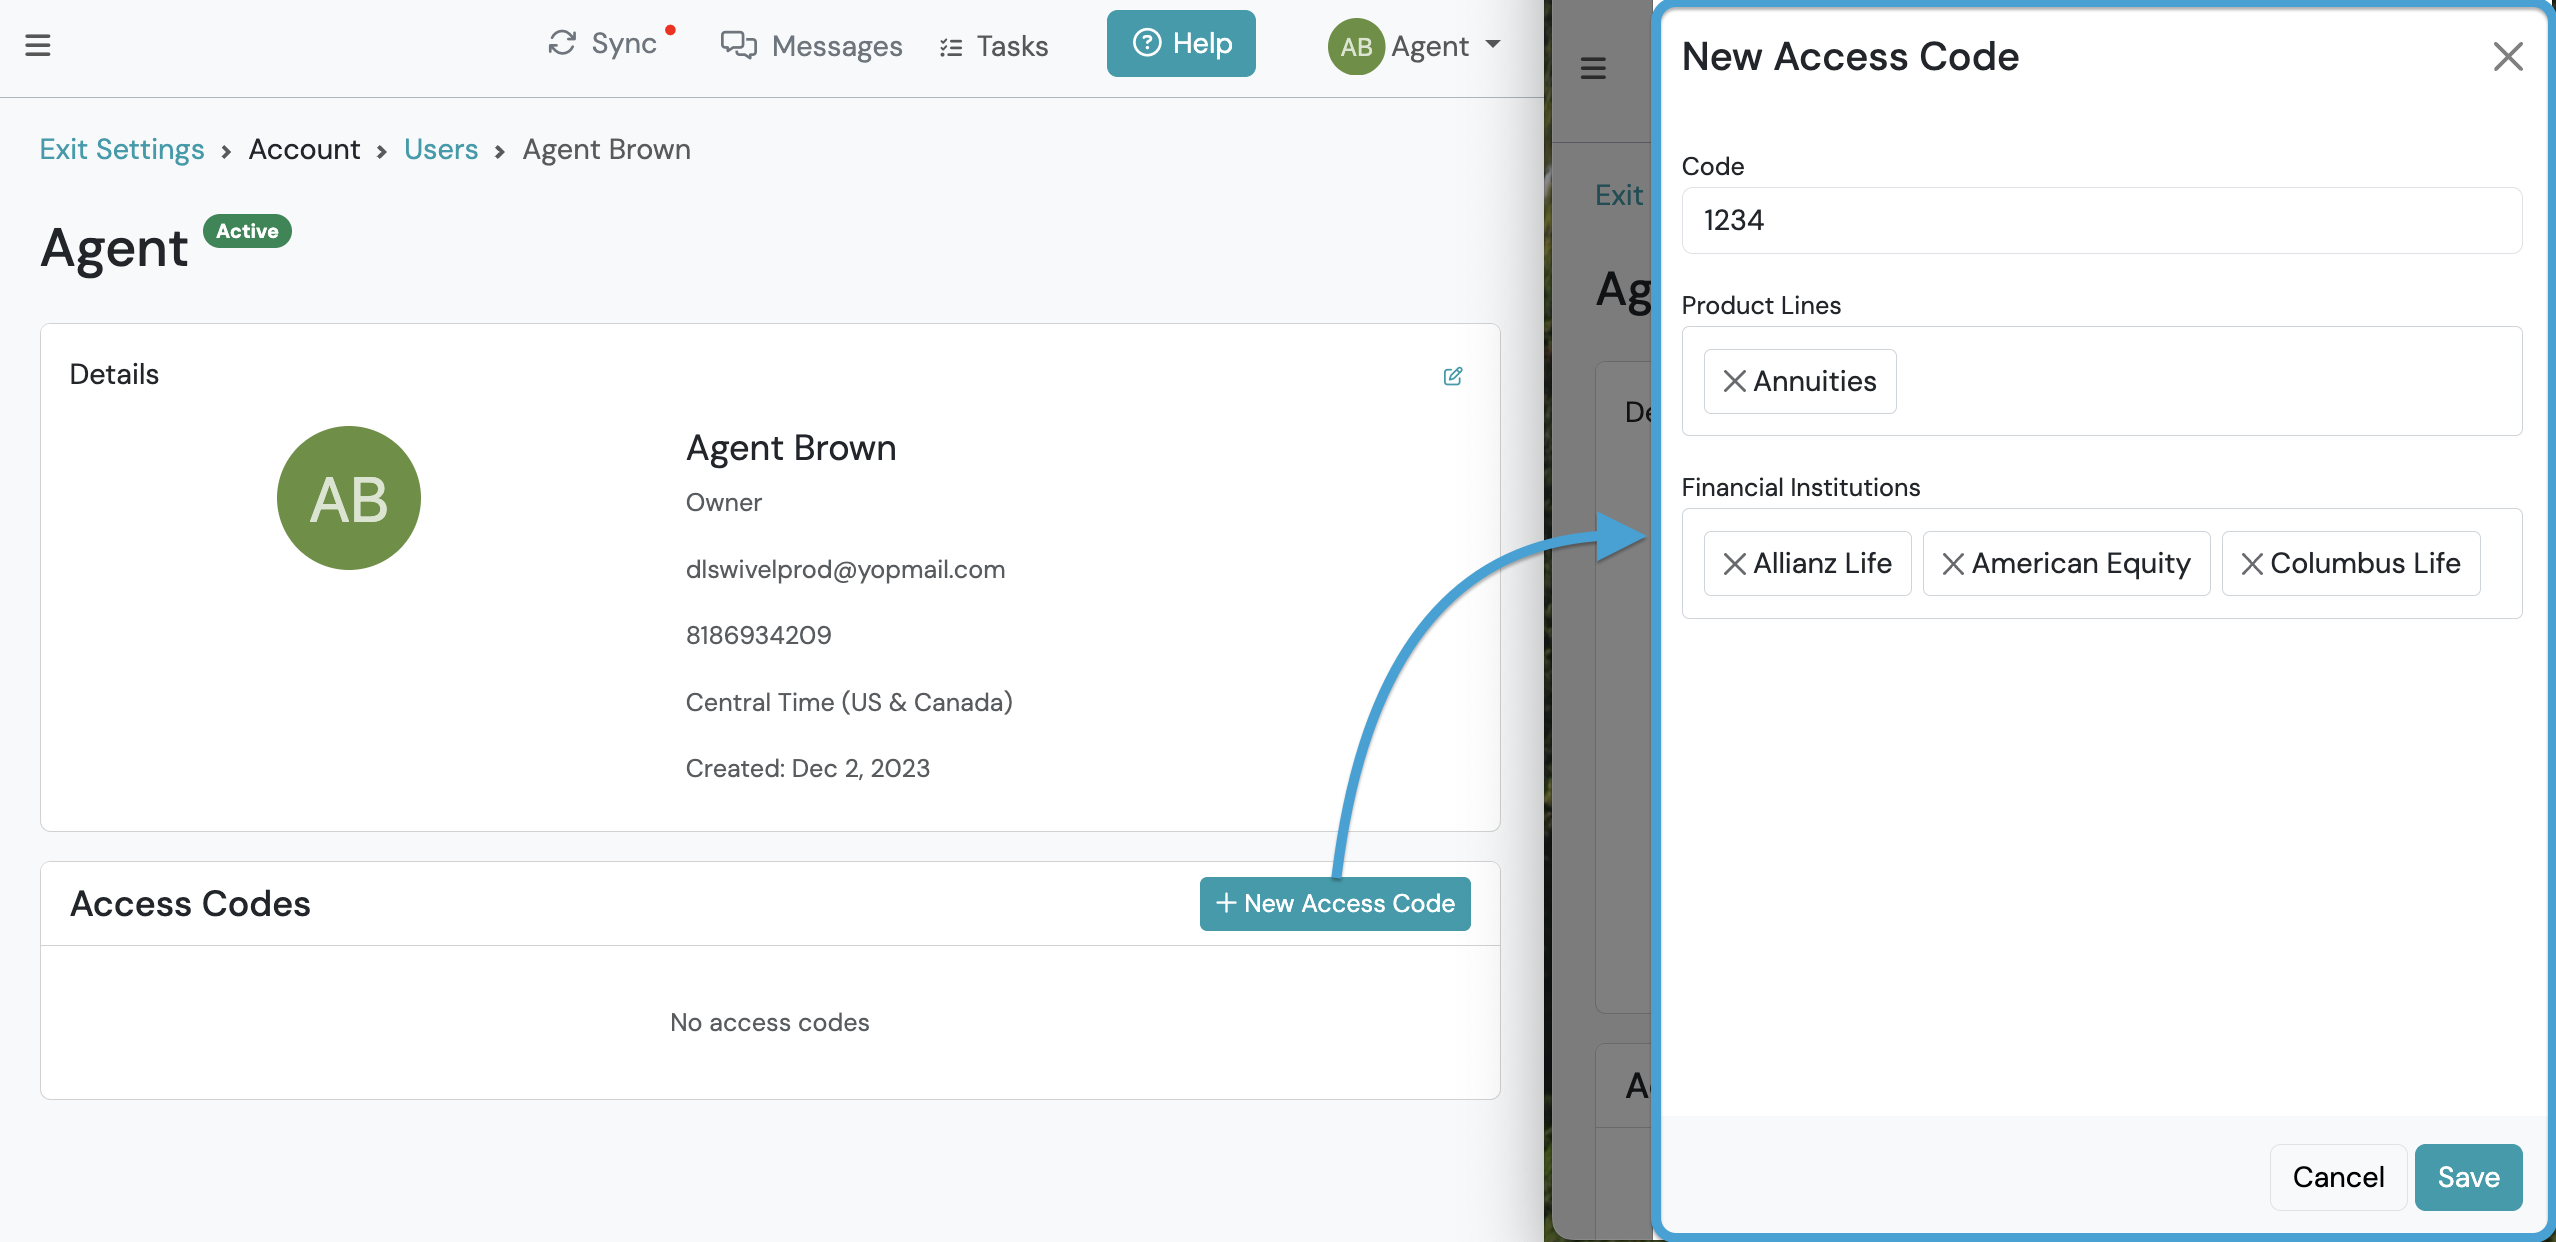Screen dimensions: 2556x1242
Task: Click the Access Codes section heading
Action: (x=190, y=904)
